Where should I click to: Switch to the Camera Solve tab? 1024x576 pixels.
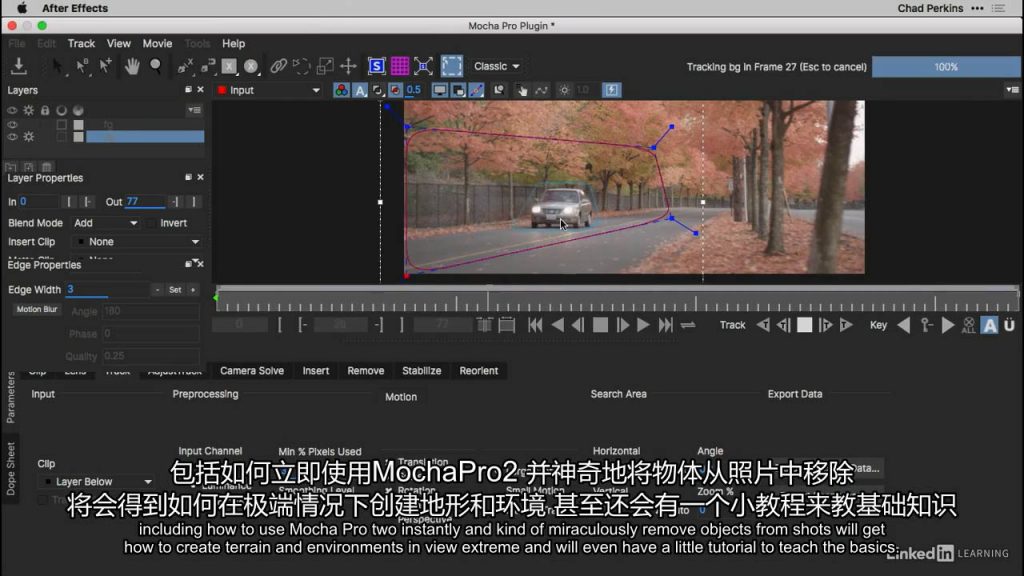[x=252, y=371]
